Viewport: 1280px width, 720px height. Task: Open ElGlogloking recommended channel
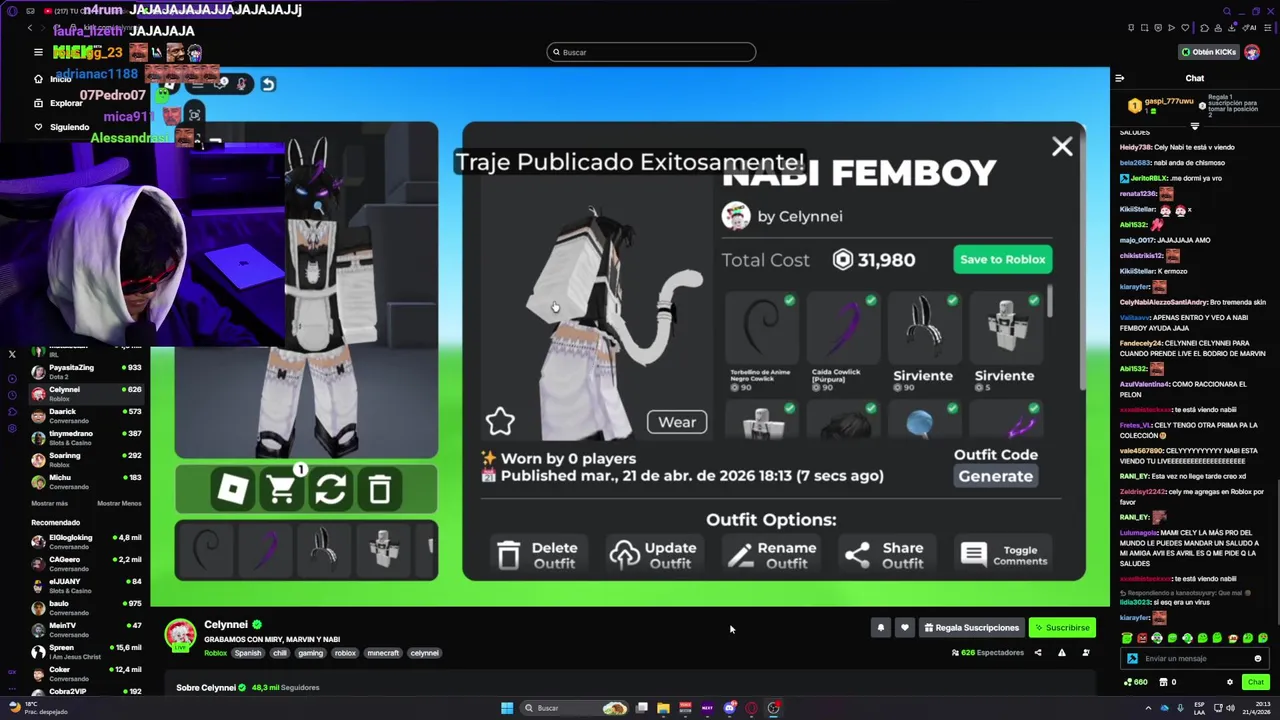(88, 541)
